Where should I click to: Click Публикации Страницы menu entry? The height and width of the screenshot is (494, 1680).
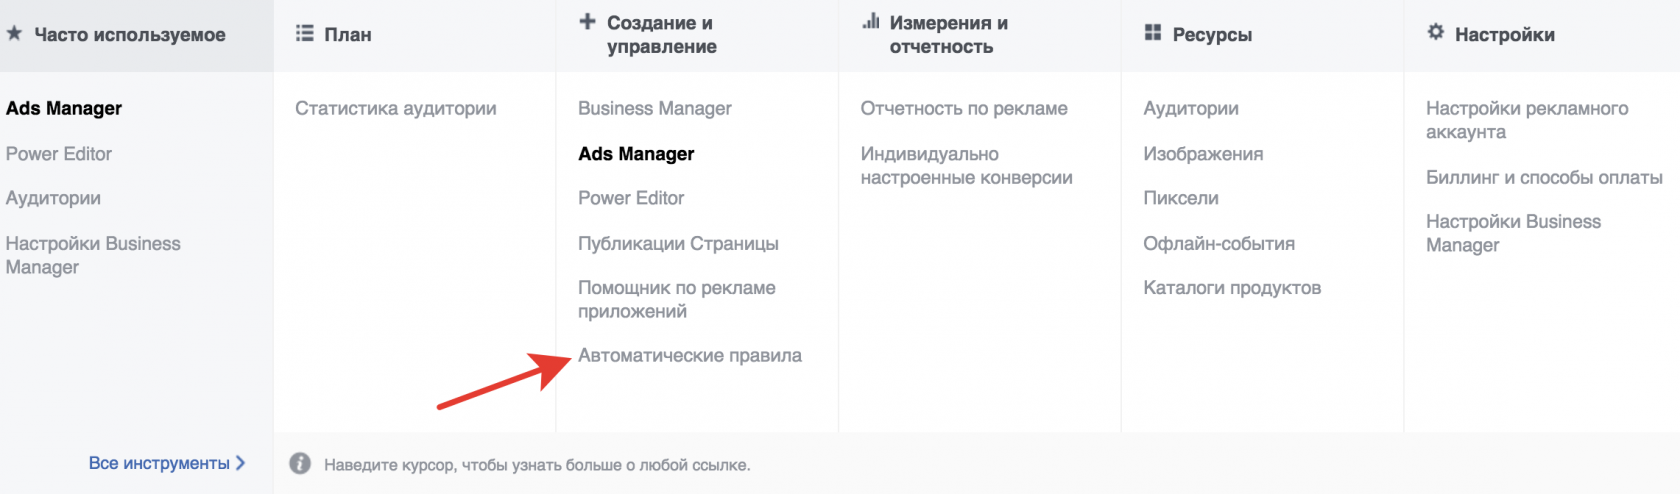pyautogui.click(x=677, y=243)
